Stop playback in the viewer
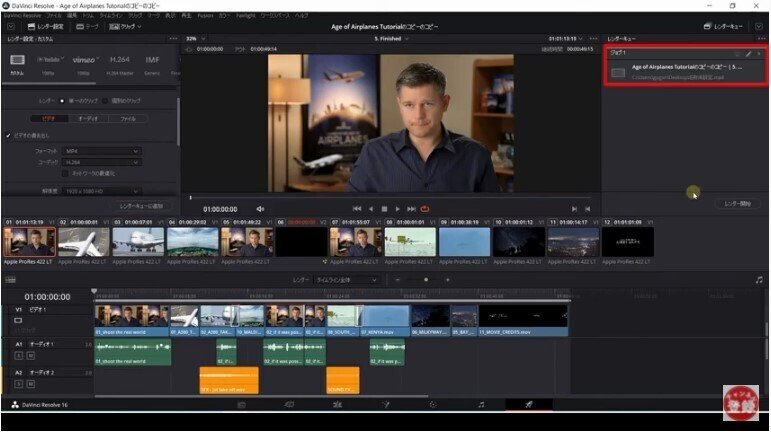771x432 pixels. click(385, 209)
